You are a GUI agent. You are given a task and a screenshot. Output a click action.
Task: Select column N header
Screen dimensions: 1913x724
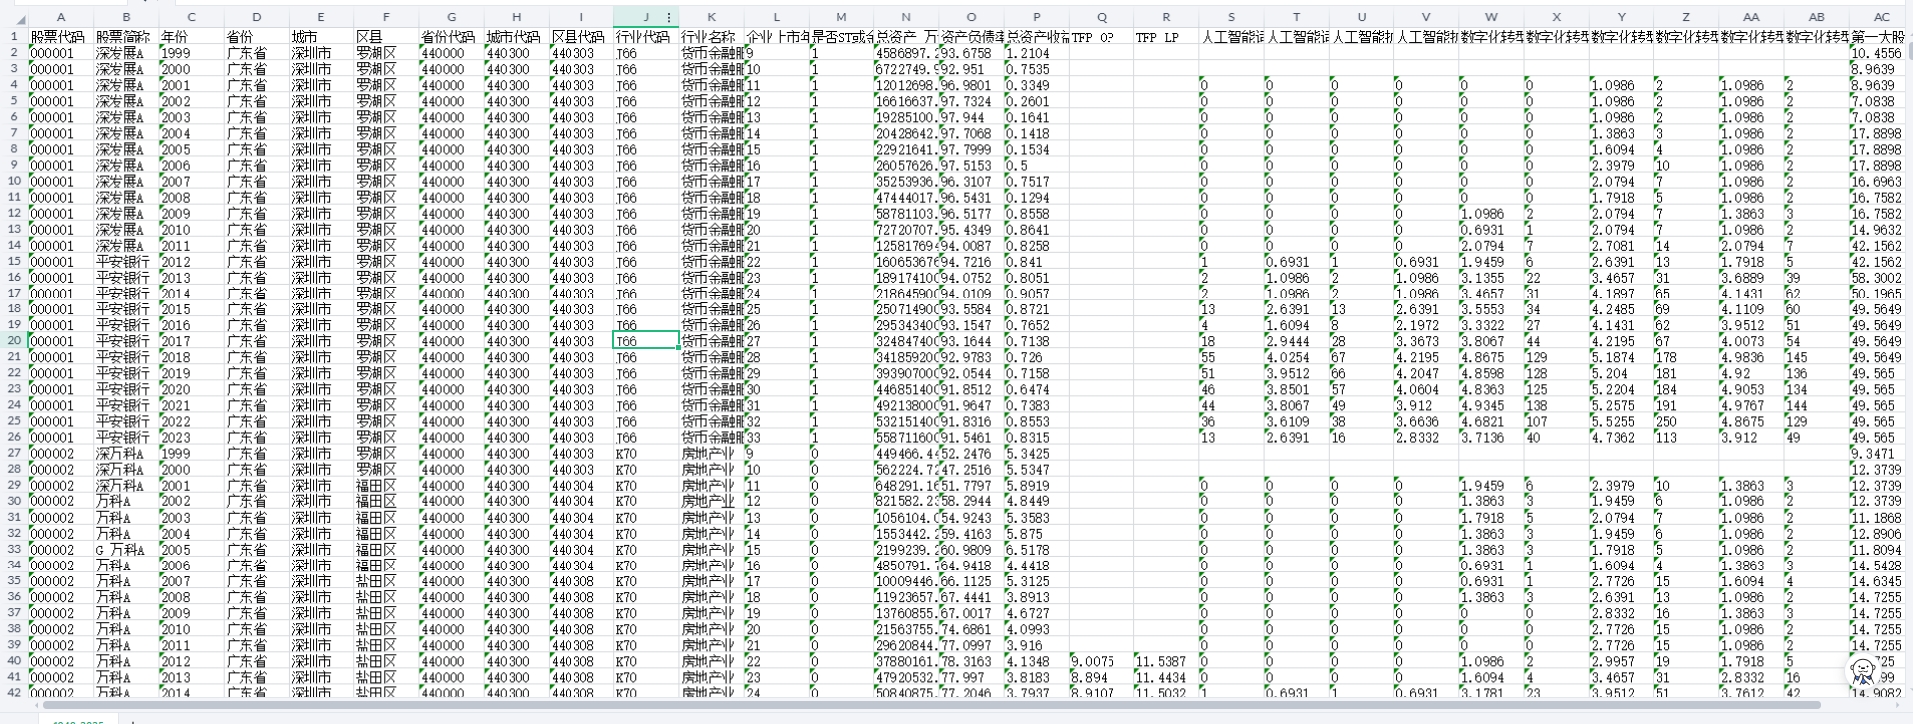point(906,17)
